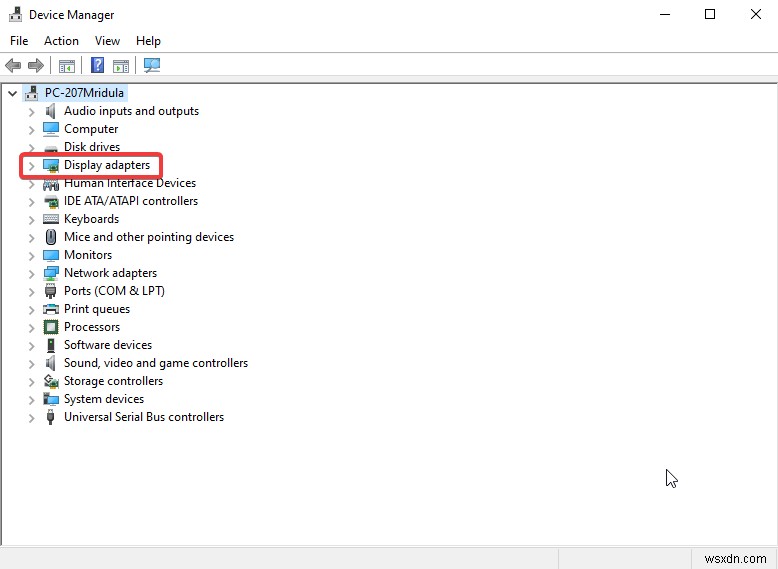Select the Software devices label
778x569 pixels.
tap(108, 345)
